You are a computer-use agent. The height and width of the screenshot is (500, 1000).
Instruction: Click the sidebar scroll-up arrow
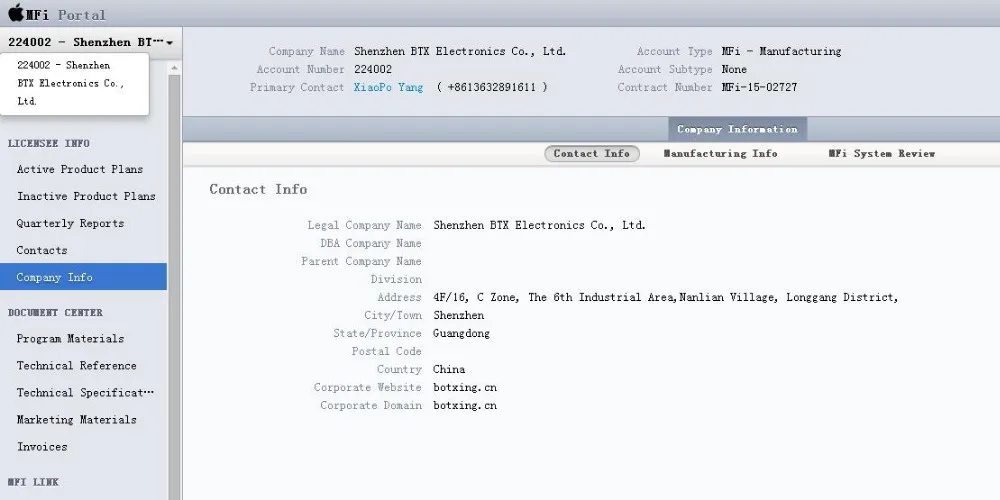(174, 68)
